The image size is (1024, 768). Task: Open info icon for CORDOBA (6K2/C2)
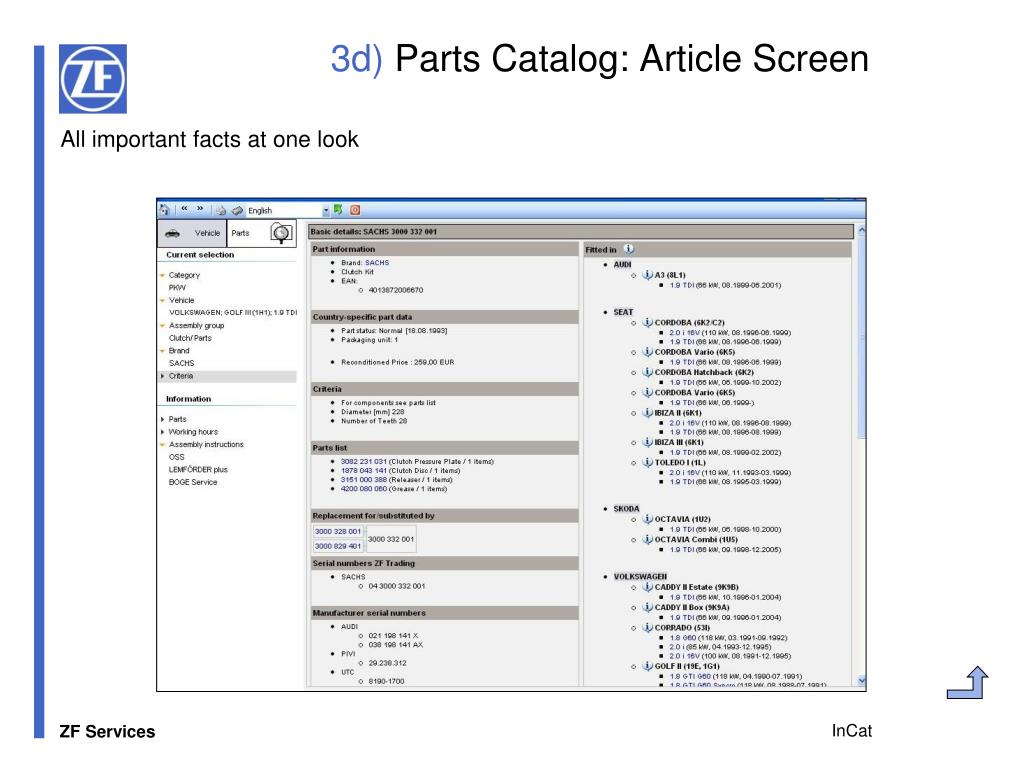tap(647, 322)
